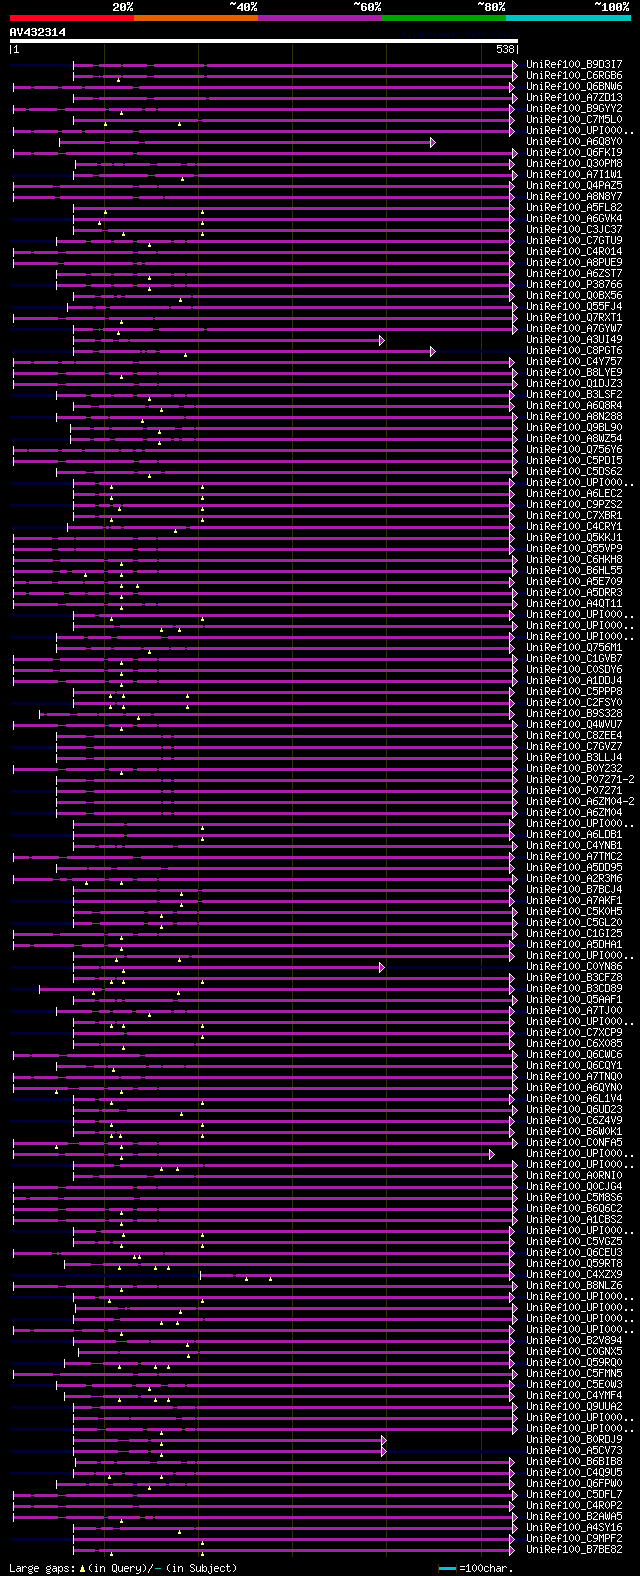
Task: Select the UniRef100_Q55FJ4 entry
Action: (574, 306)
